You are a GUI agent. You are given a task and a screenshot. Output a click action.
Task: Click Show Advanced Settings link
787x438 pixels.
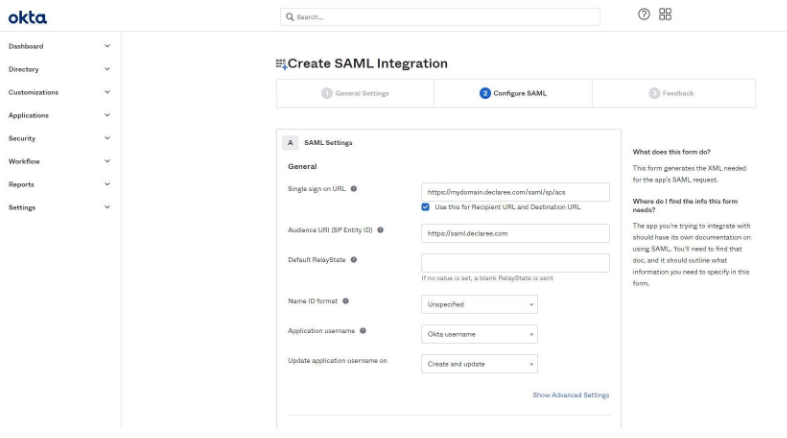[570, 395]
